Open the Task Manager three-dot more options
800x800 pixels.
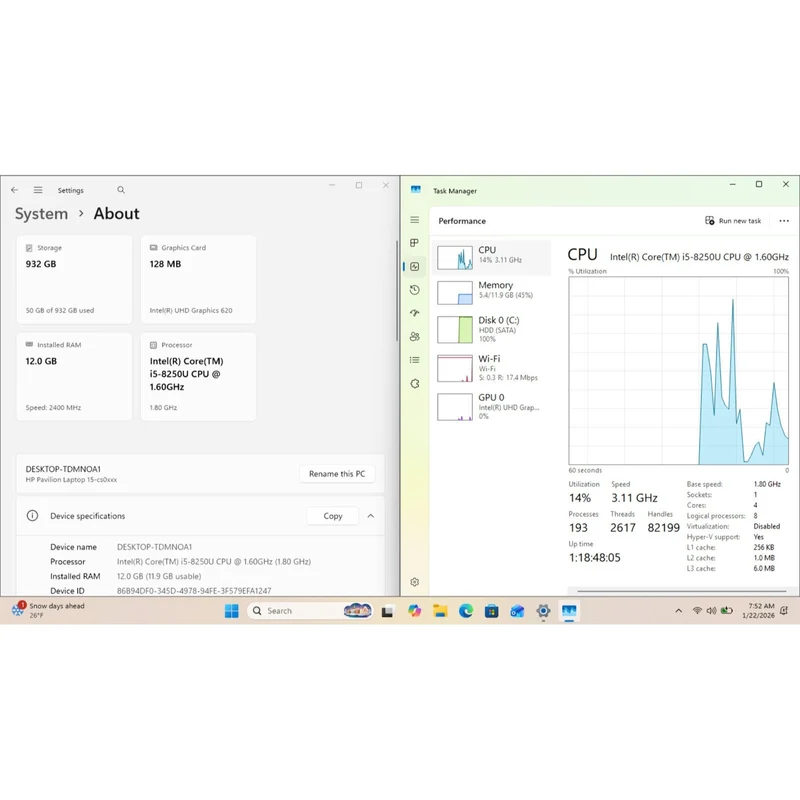[x=784, y=221]
